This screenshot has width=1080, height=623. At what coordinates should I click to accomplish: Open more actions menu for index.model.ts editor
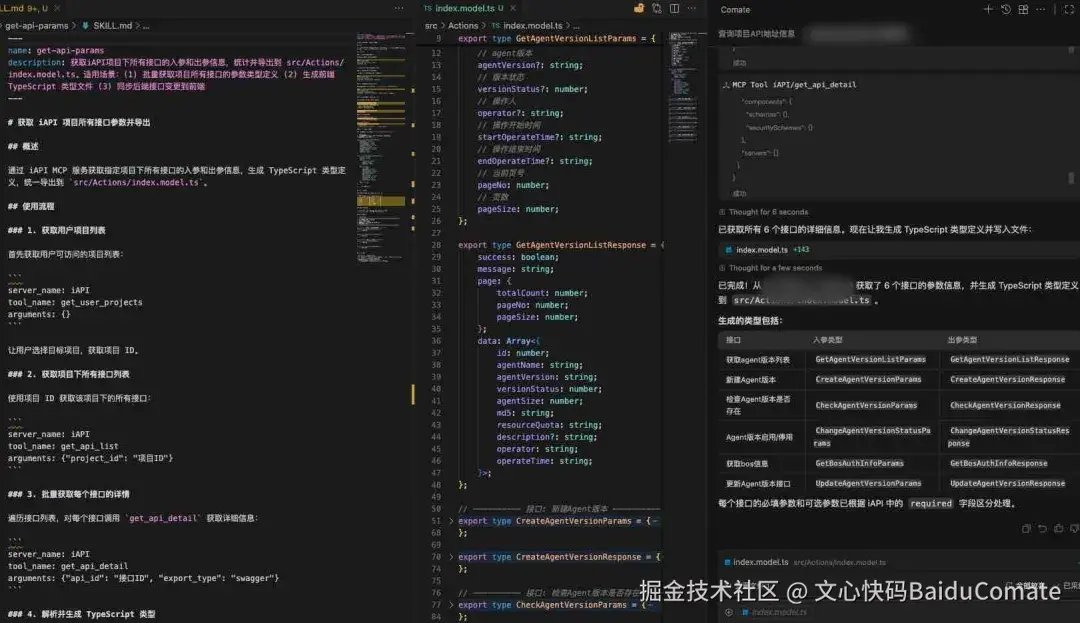[692, 8]
